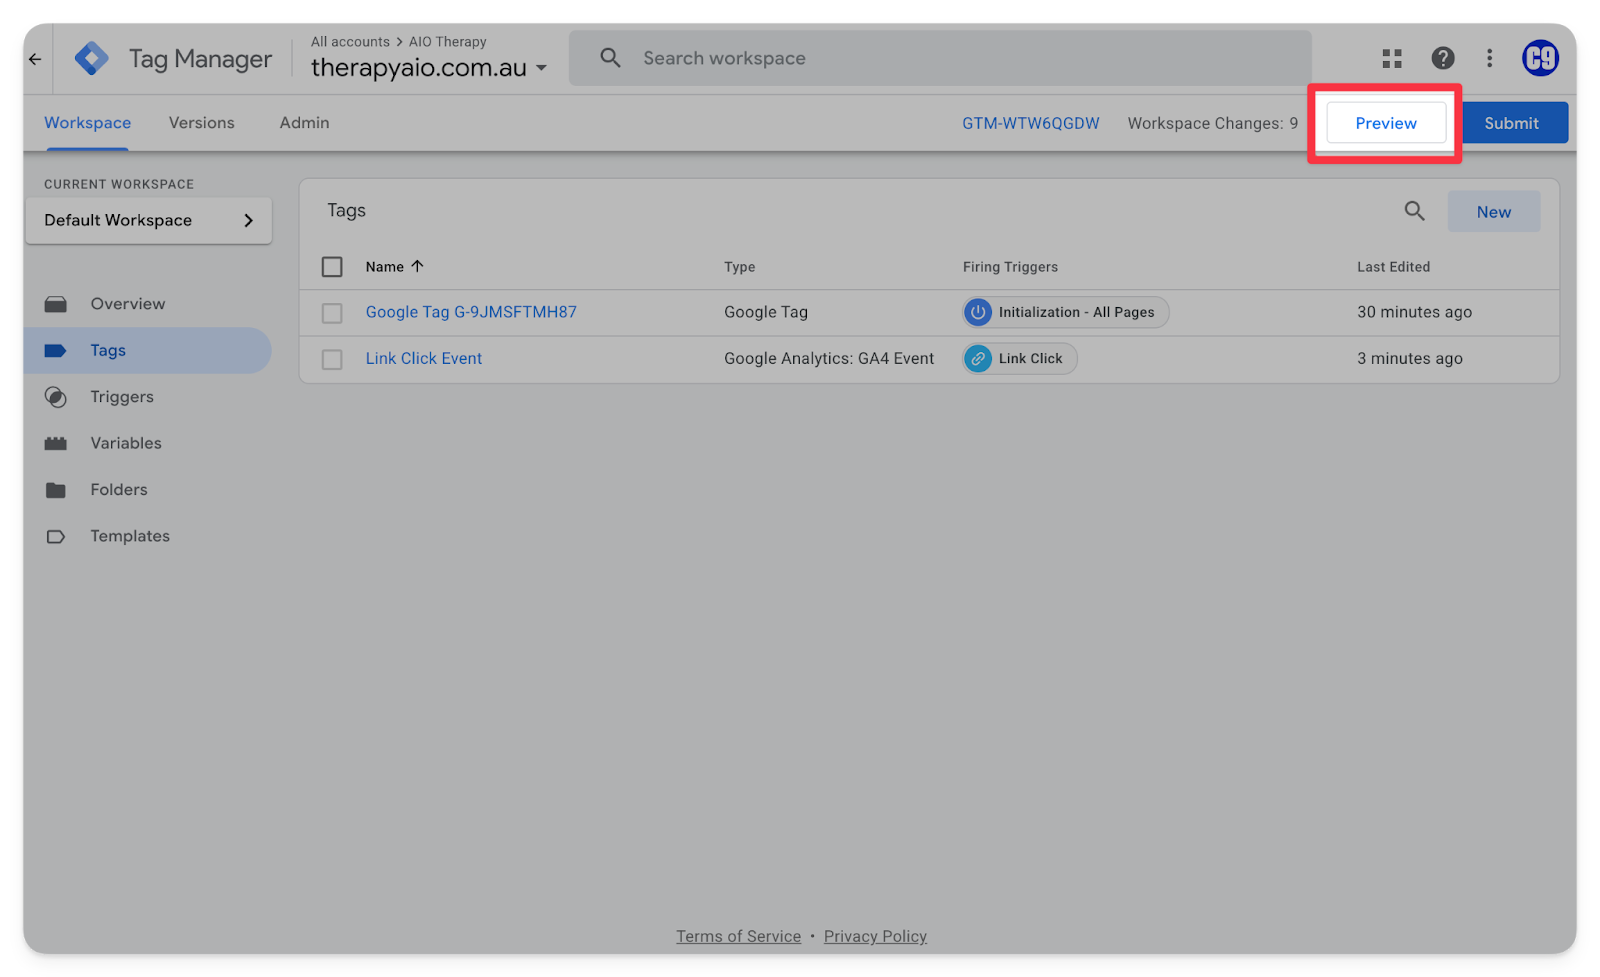The height and width of the screenshot is (977, 1600).
Task: Click the Initialization - All Pages trigger chip
Action: 1066,312
